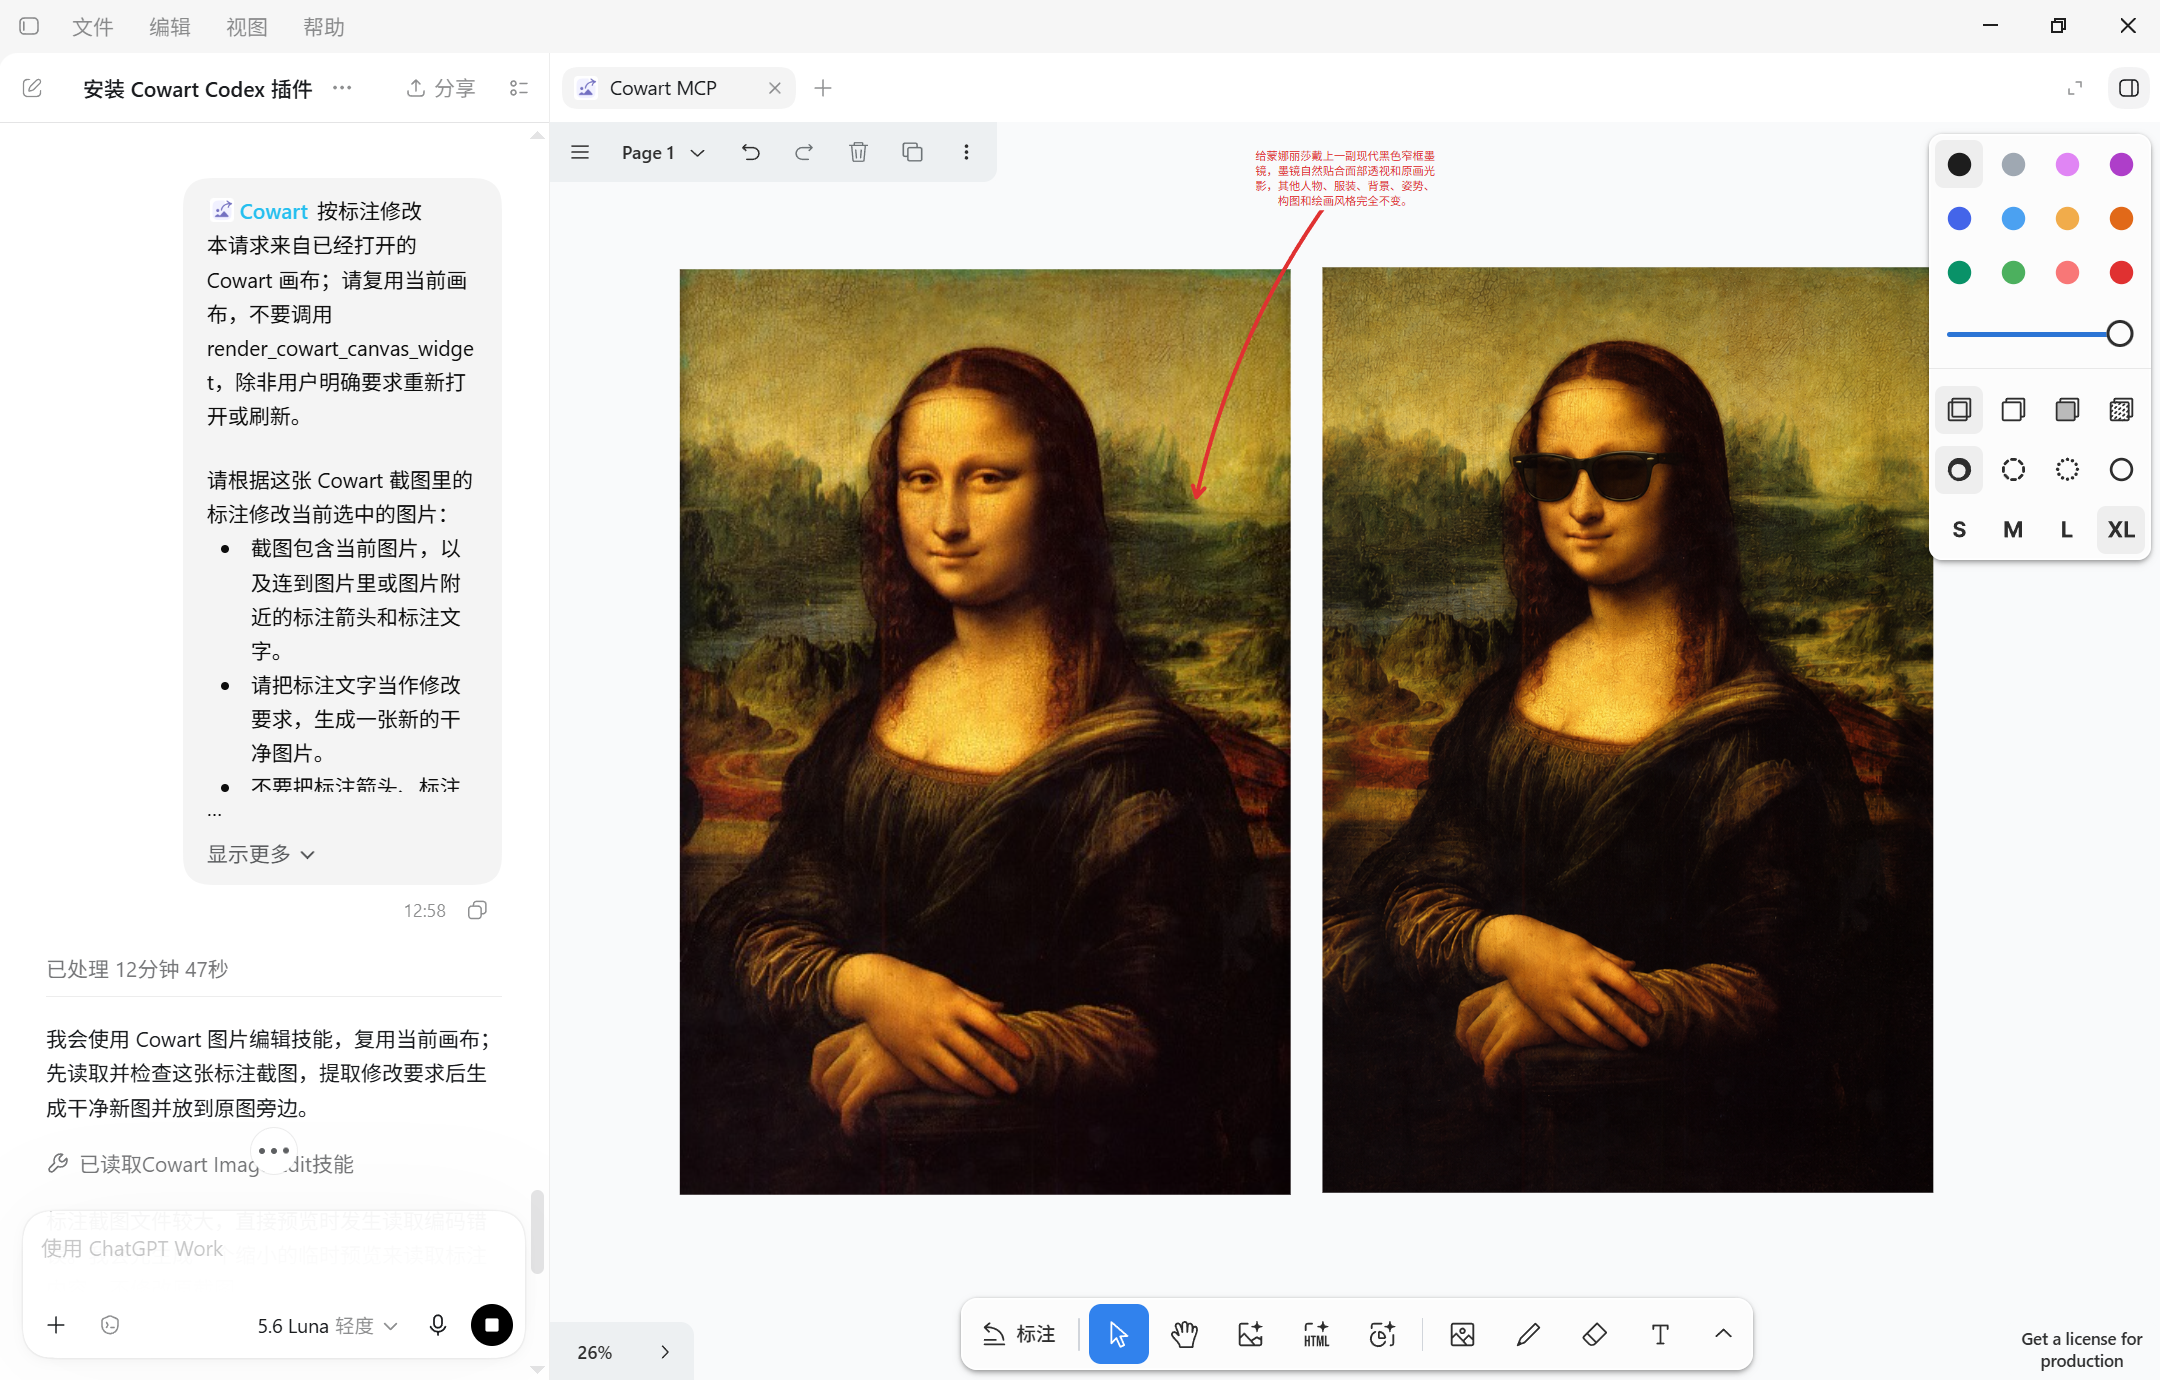Stop the running response
The height and width of the screenshot is (1380, 2160).
click(x=491, y=1325)
